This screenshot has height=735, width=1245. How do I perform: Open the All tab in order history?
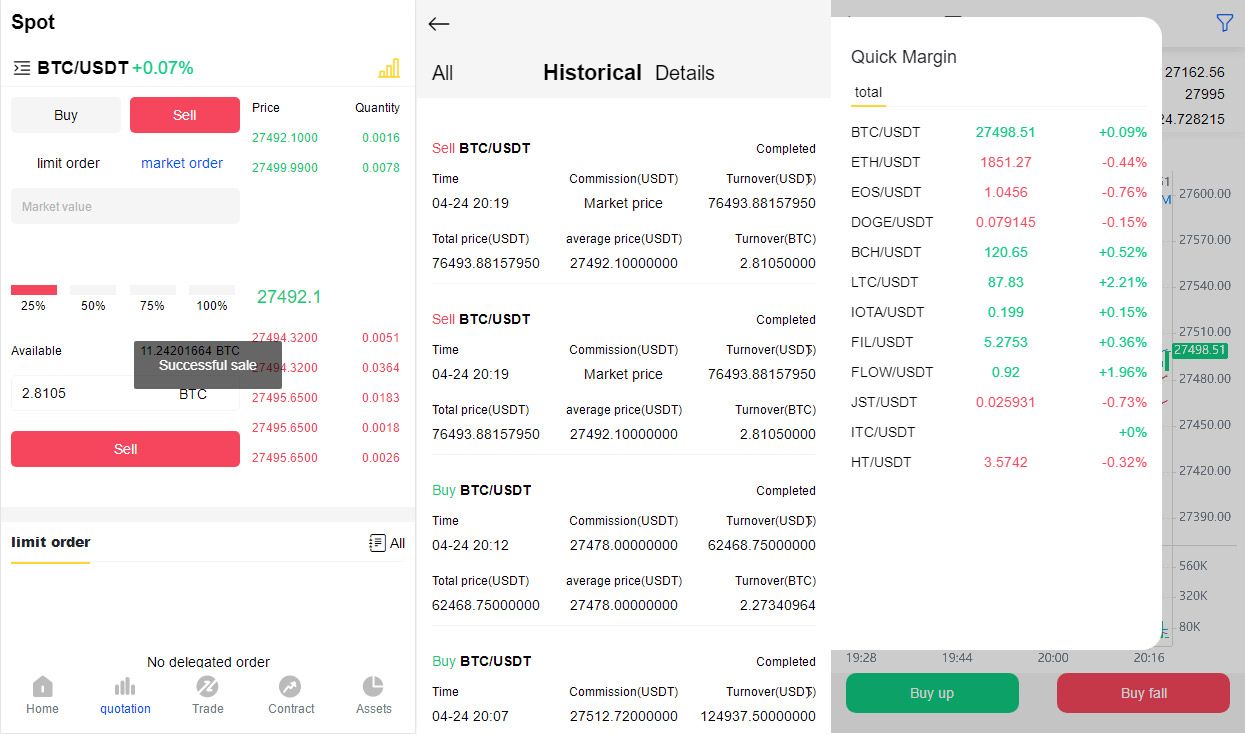(443, 73)
